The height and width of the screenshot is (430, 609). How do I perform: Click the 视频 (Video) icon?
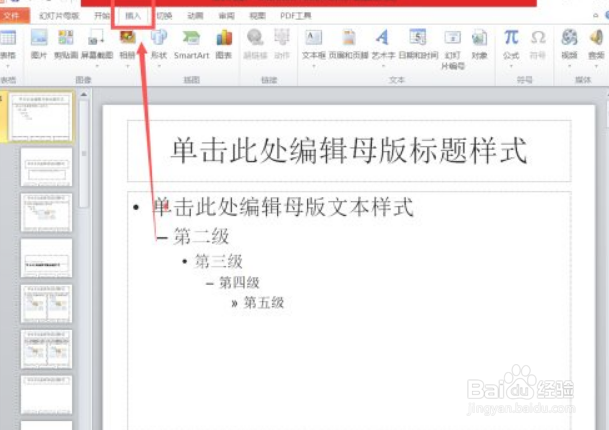[x=569, y=38]
